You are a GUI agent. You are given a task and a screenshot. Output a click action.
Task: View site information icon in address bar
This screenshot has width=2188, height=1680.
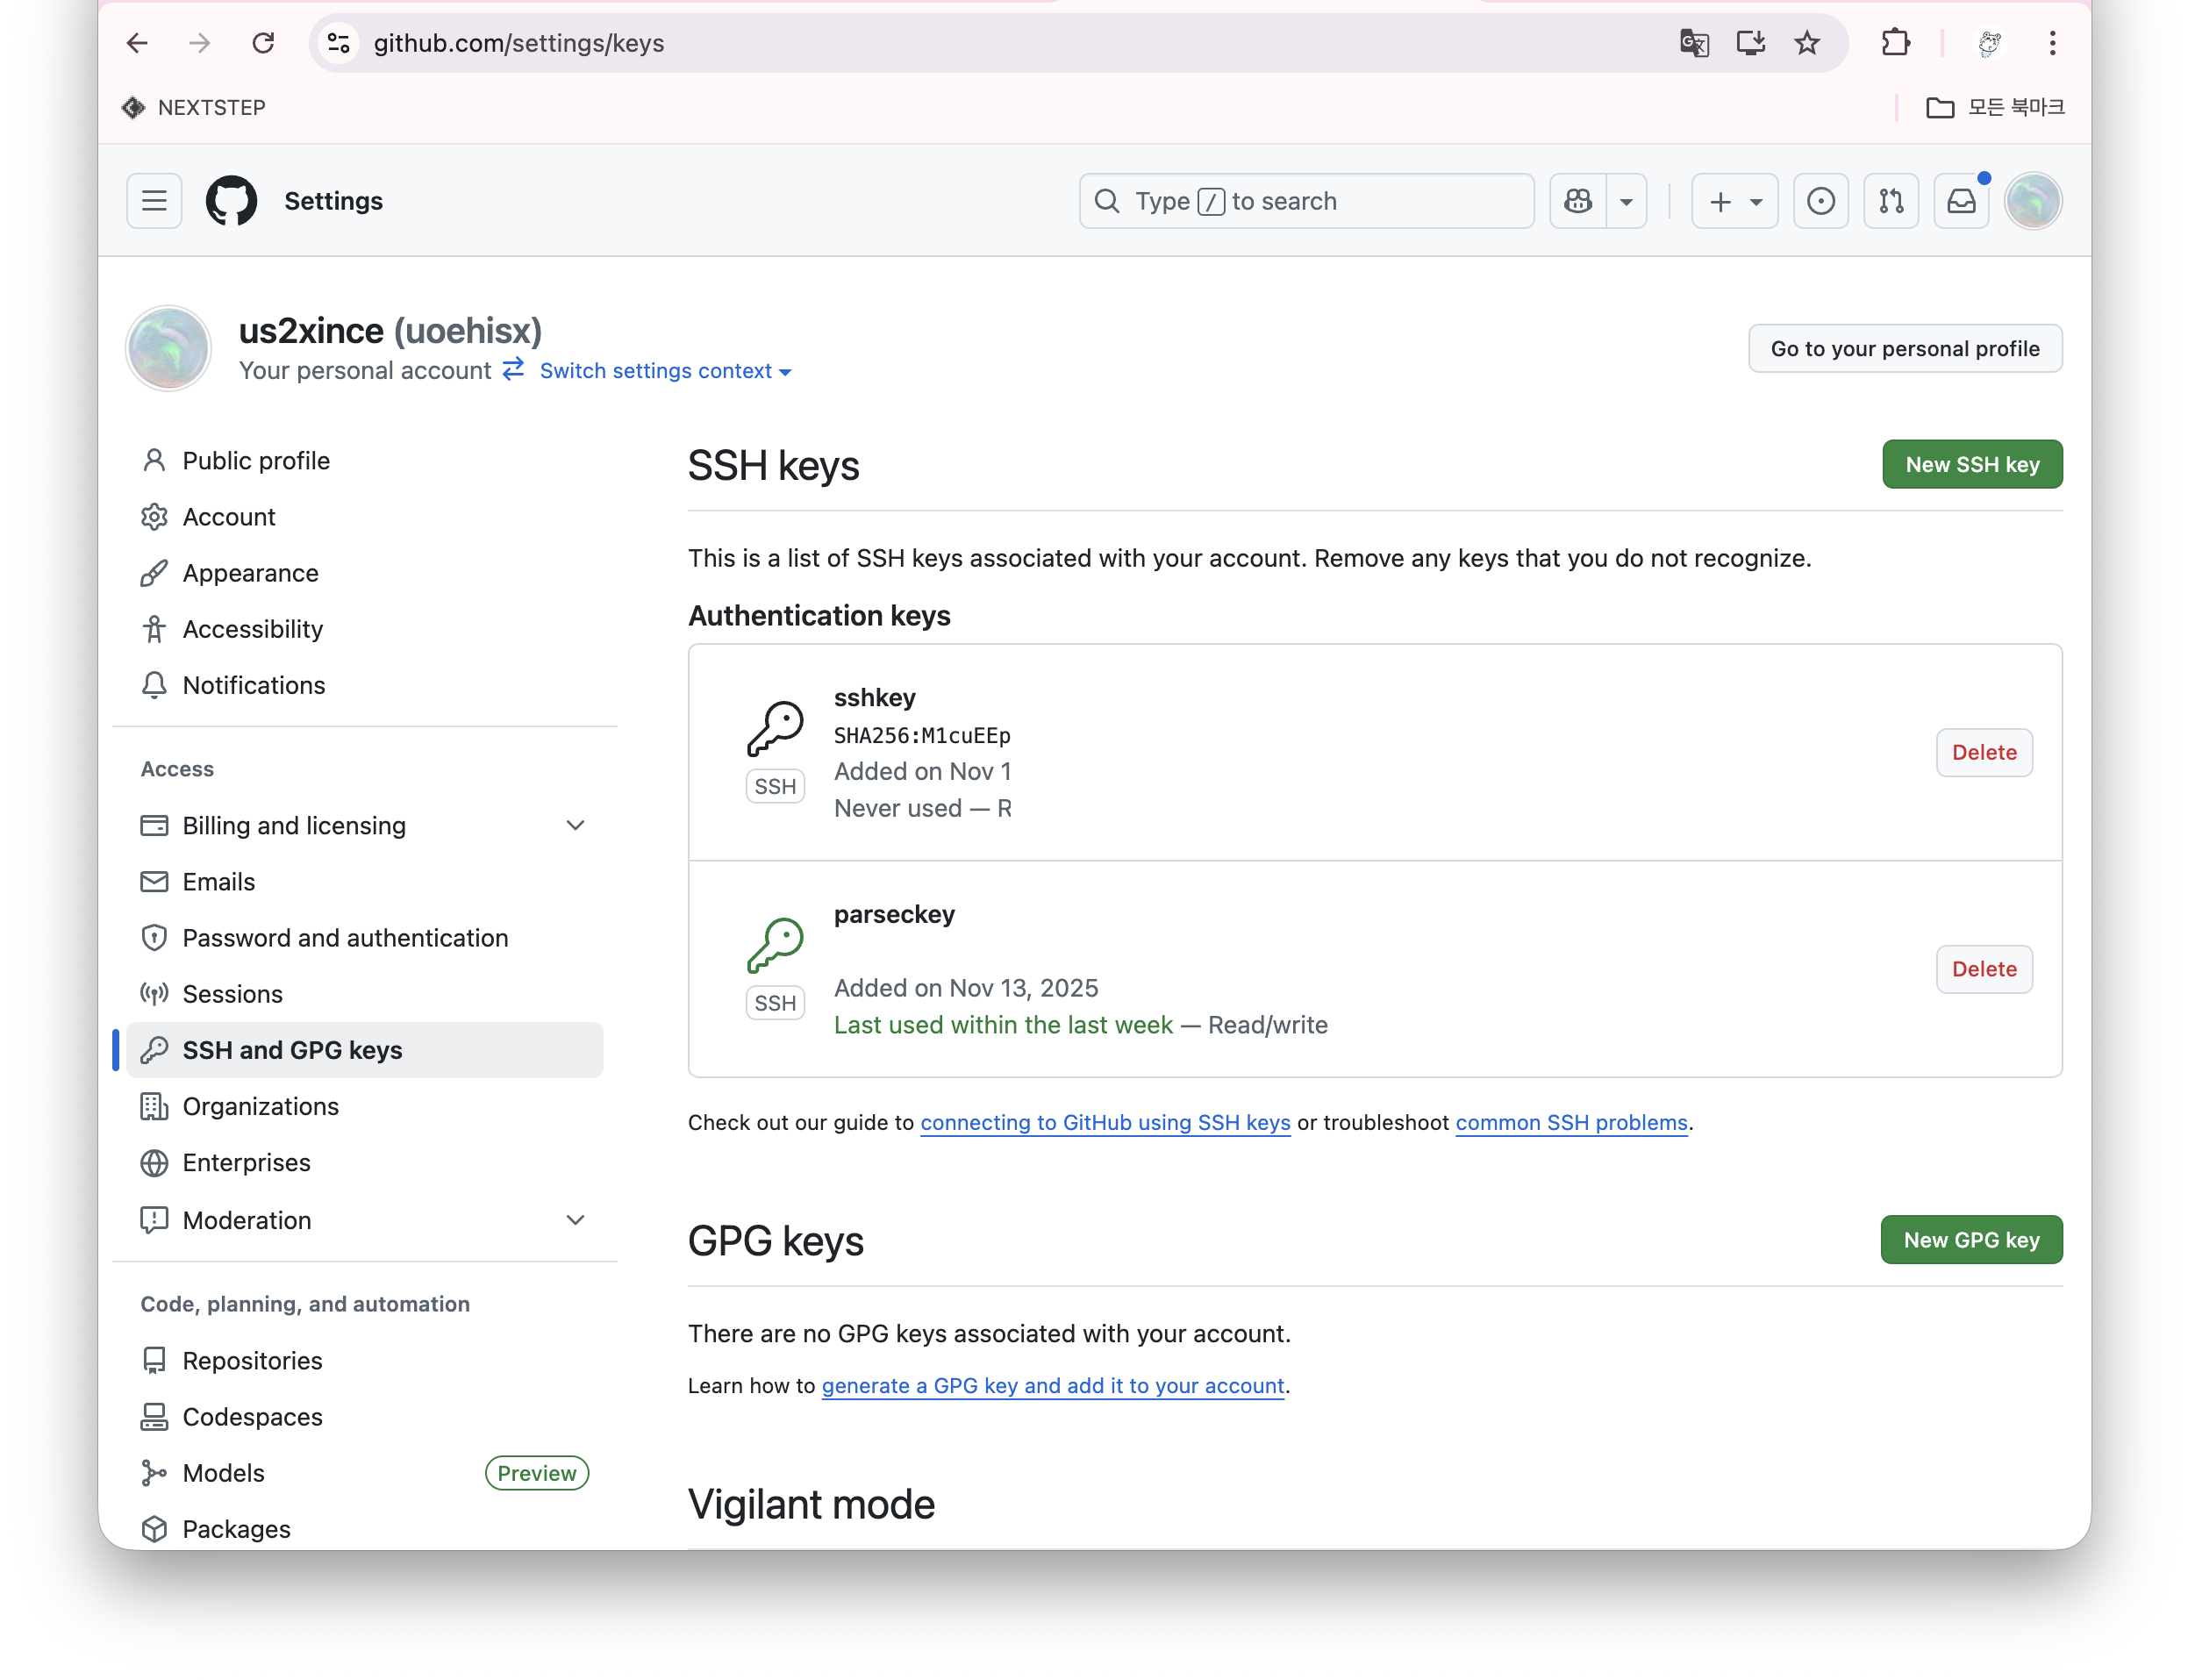coord(339,43)
